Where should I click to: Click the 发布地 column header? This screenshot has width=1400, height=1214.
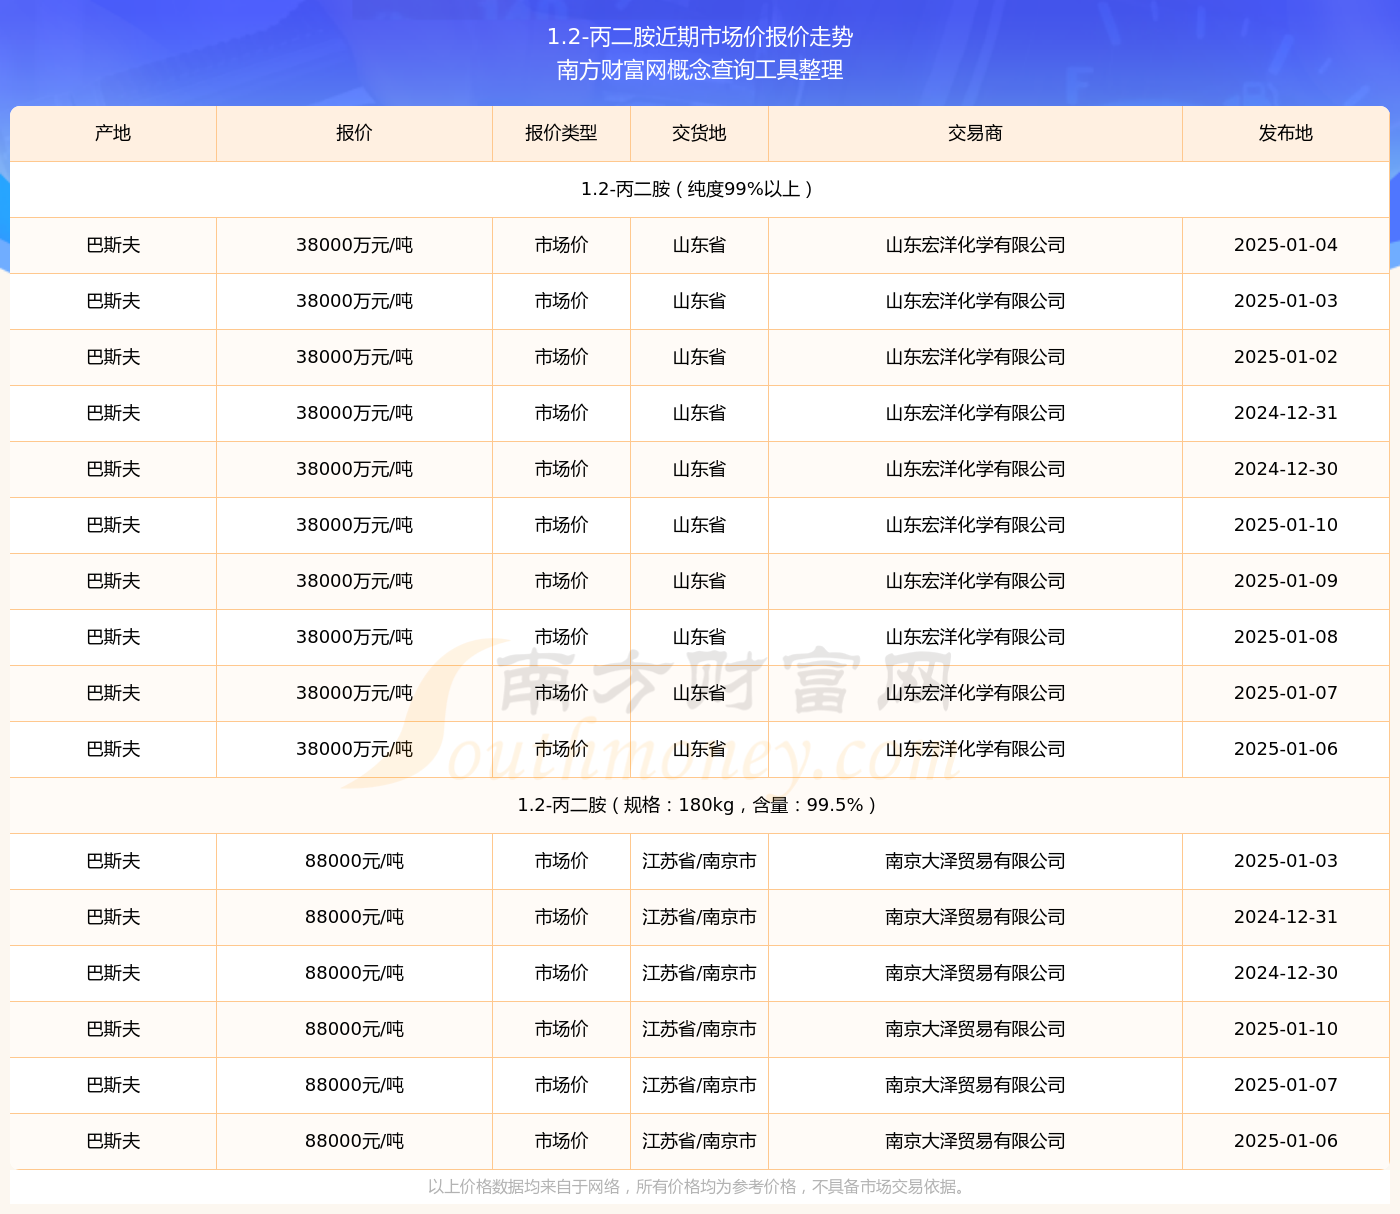pyautogui.click(x=1286, y=133)
